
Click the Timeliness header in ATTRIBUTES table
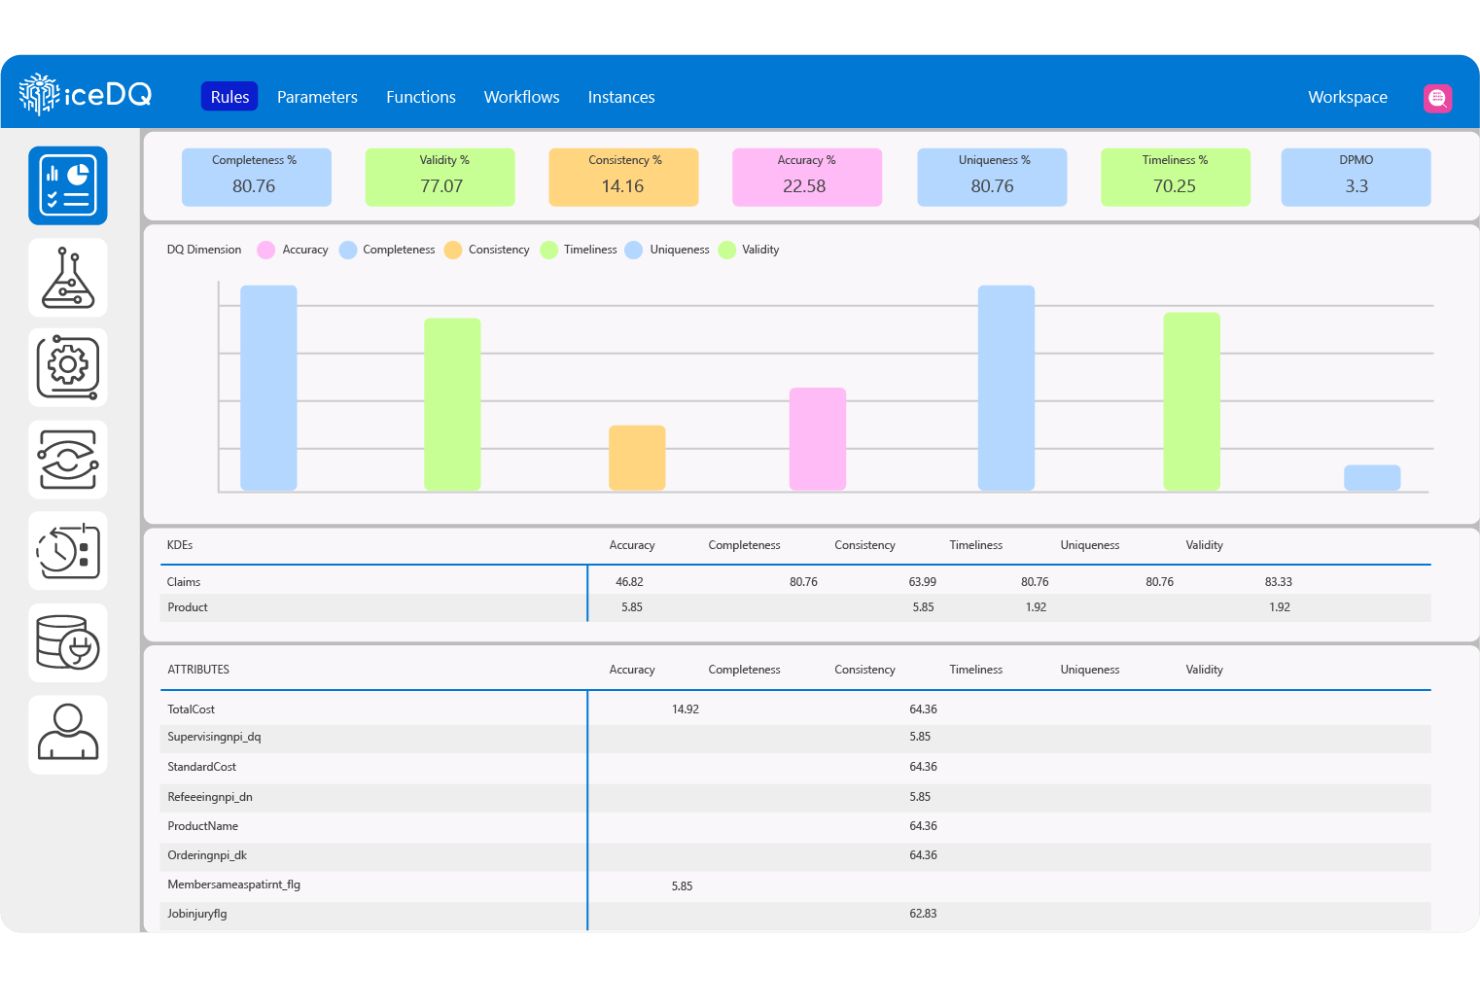click(x=976, y=669)
